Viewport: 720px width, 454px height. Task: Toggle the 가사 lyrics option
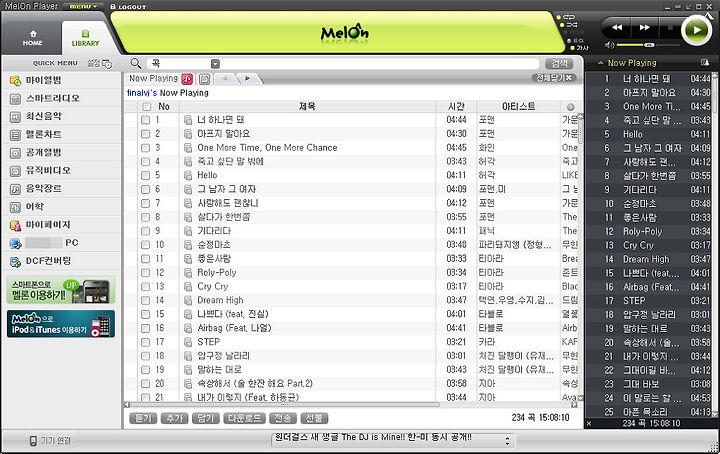click(579, 48)
